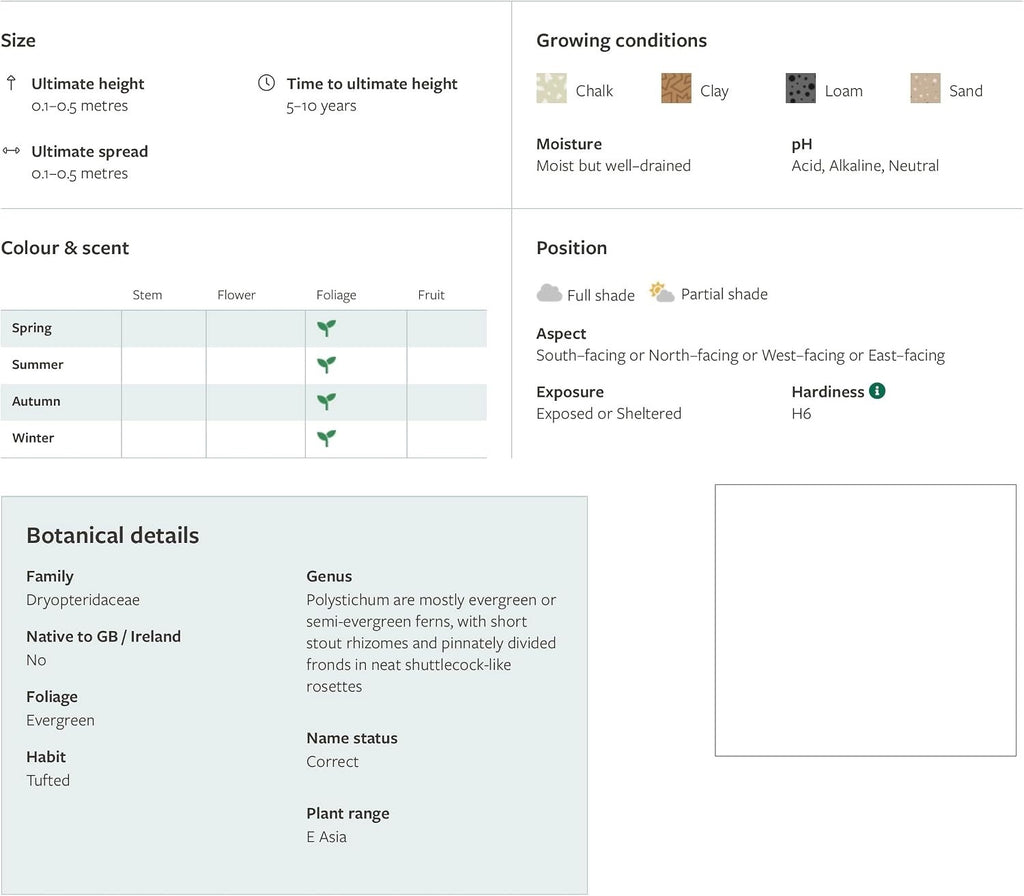This screenshot has width=1024, height=896.
Task: Click the Autumn foliage seedling icon
Action: click(327, 401)
